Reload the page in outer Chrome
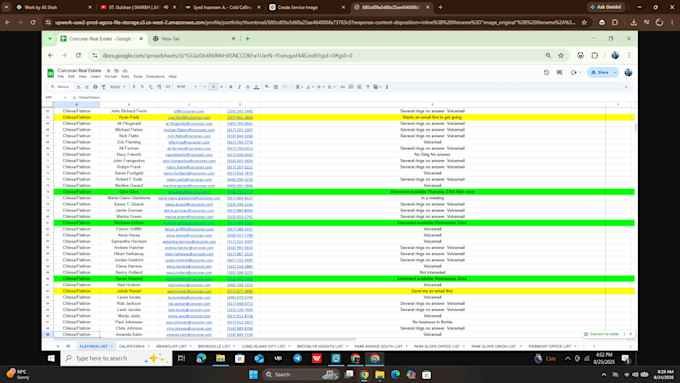This screenshot has height=383, width=680. point(33,22)
